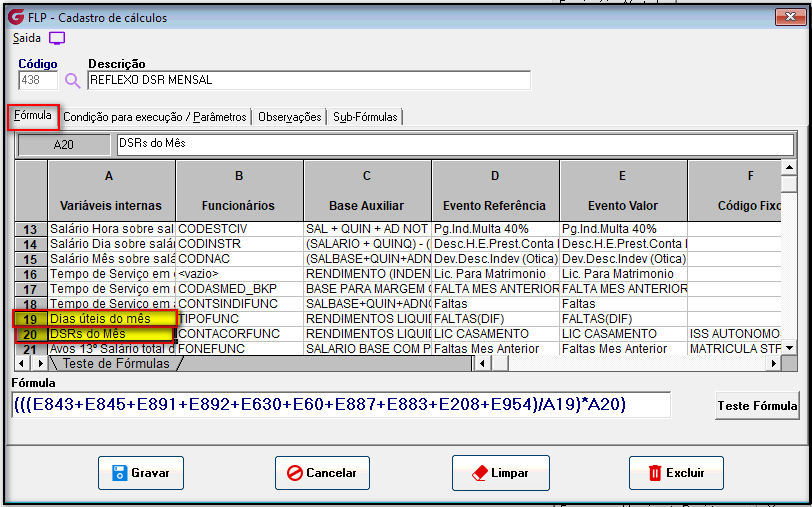Click cell FONEFUNC

pyautogui.click(x=239, y=349)
